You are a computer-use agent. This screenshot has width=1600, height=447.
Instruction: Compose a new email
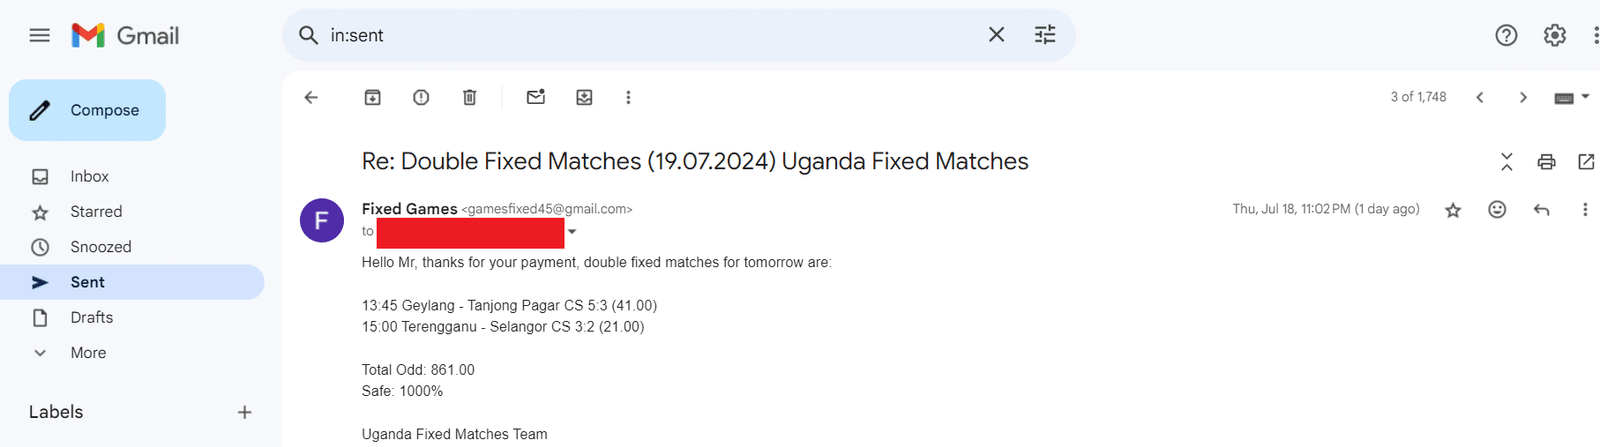[x=87, y=110]
